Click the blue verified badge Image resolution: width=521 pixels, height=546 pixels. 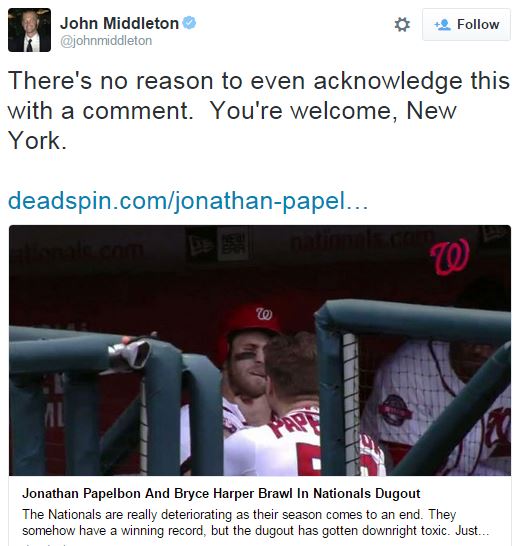tap(189, 23)
